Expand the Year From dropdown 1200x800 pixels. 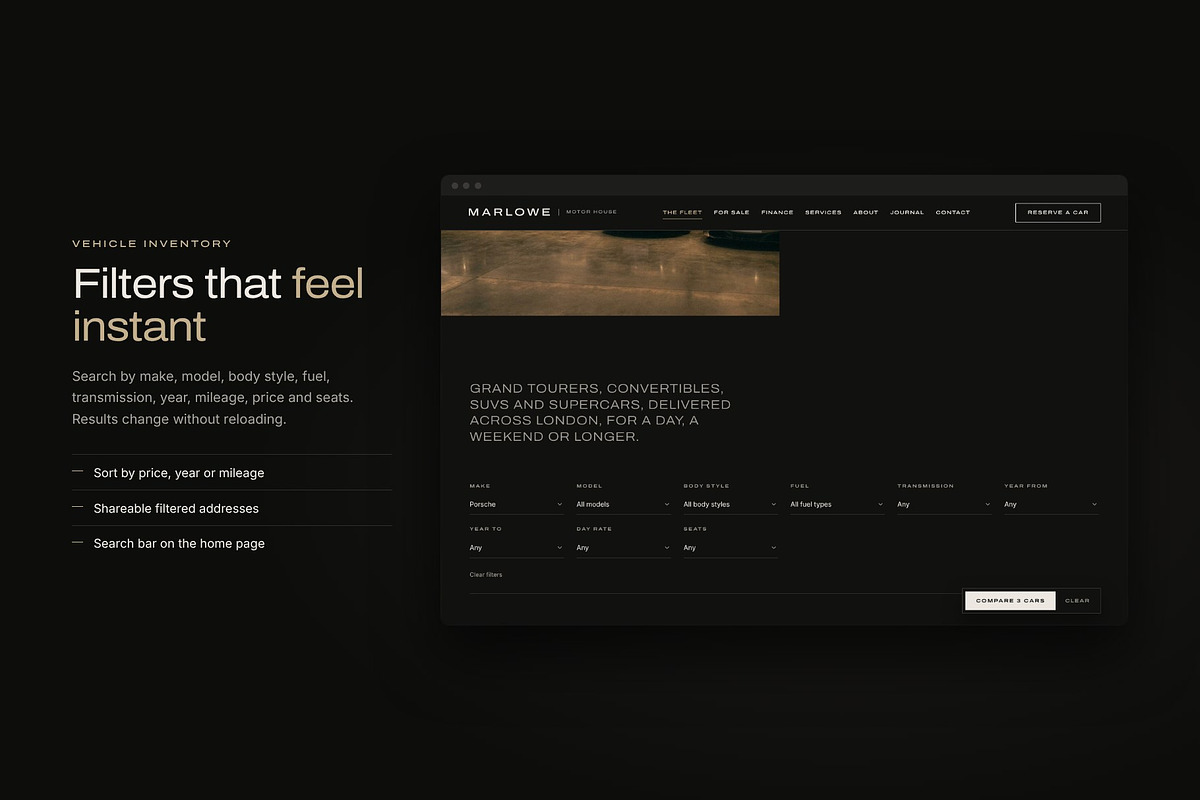pyautogui.click(x=1052, y=505)
